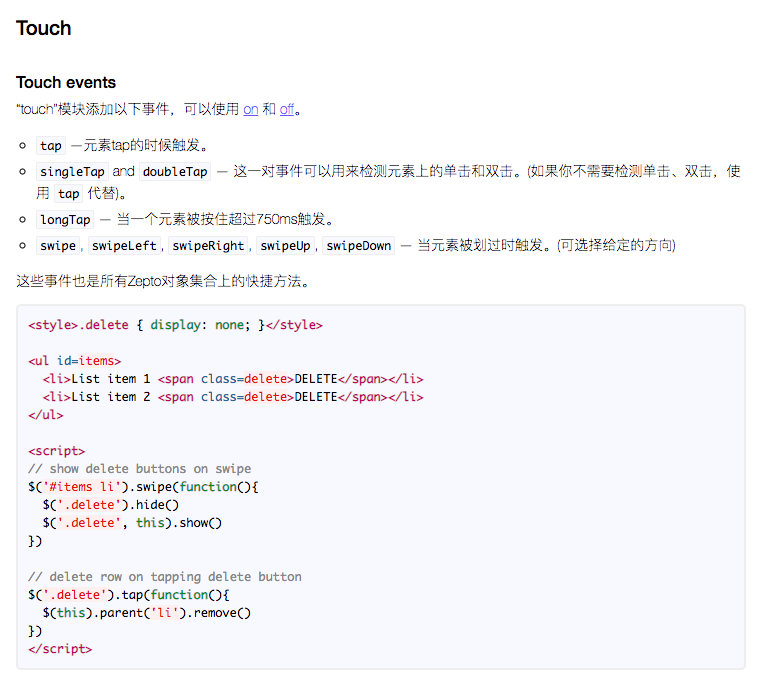Click the "$('.delete').hide()" code line
The height and width of the screenshot is (694, 761).
coord(111,505)
